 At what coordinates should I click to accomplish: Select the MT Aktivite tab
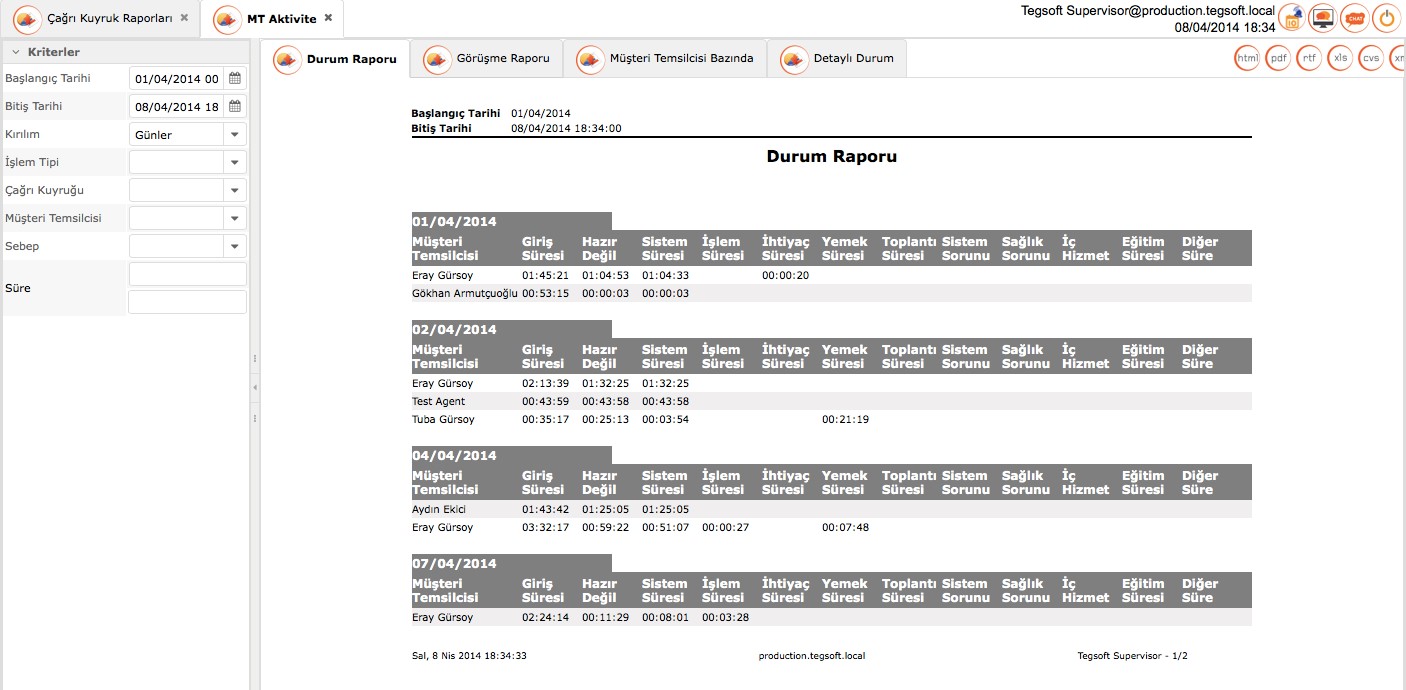point(274,19)
